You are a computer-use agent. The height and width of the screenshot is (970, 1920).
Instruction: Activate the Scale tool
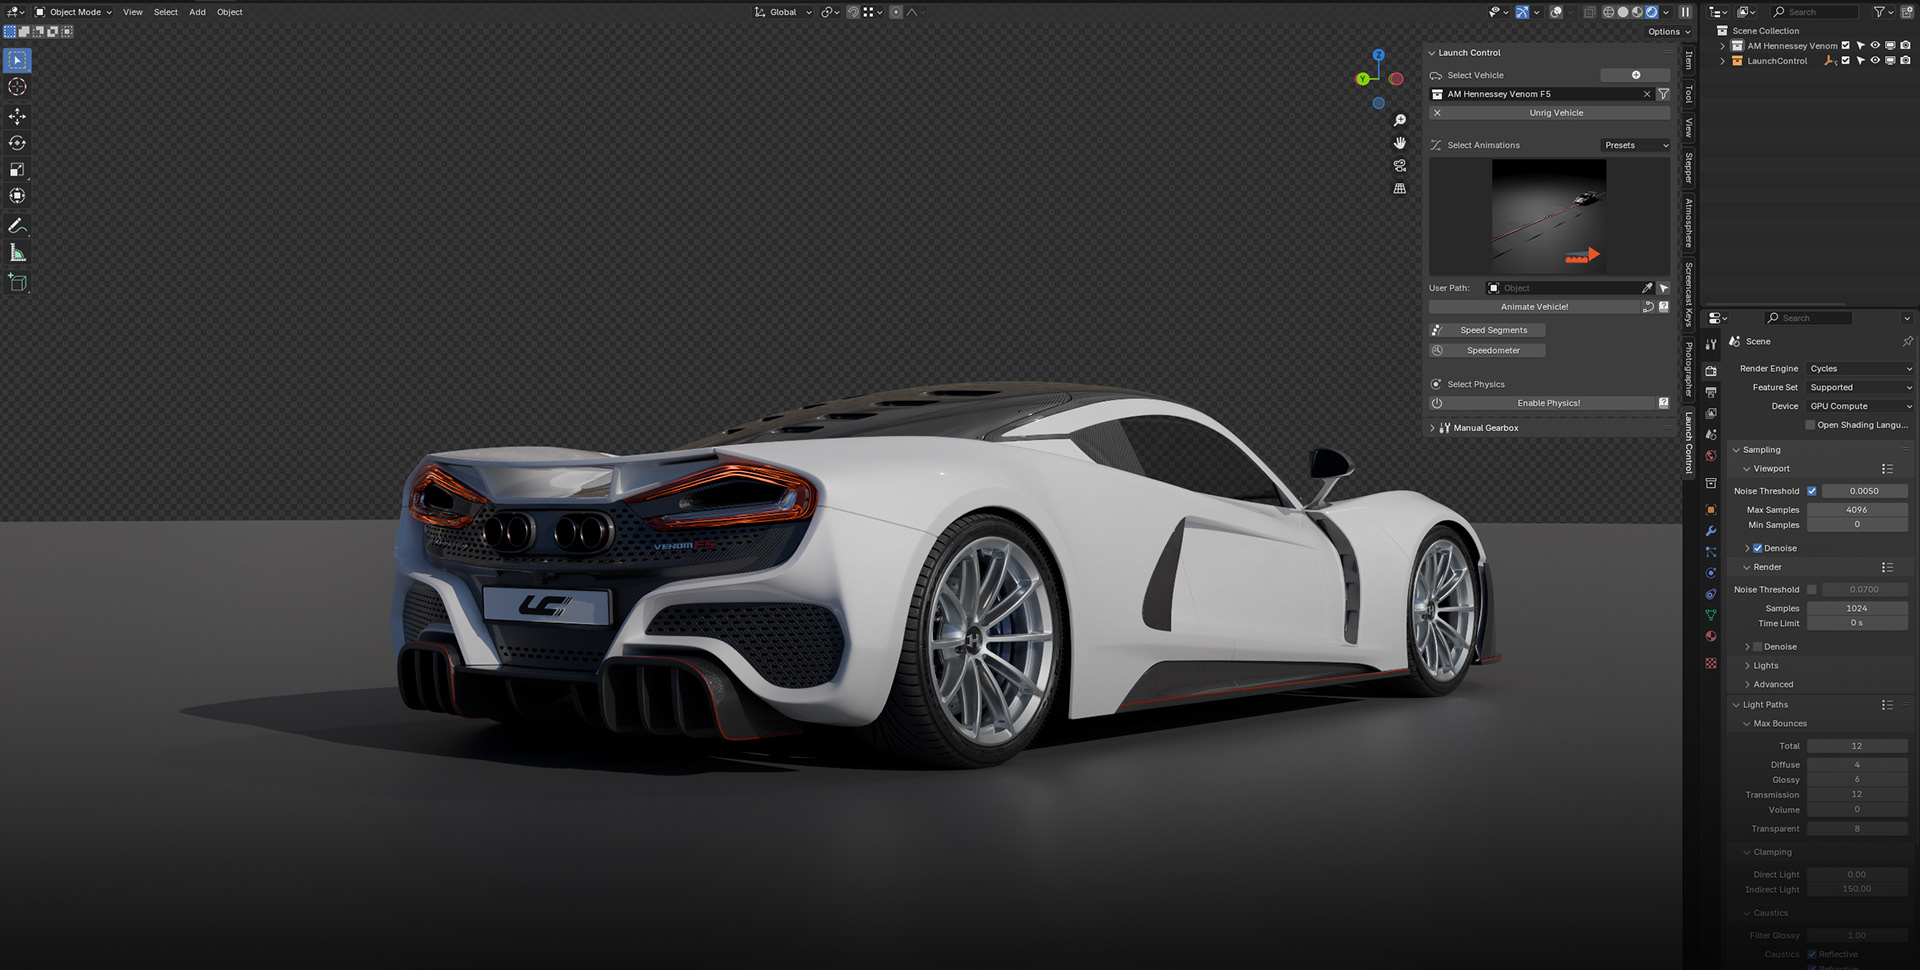17,169
